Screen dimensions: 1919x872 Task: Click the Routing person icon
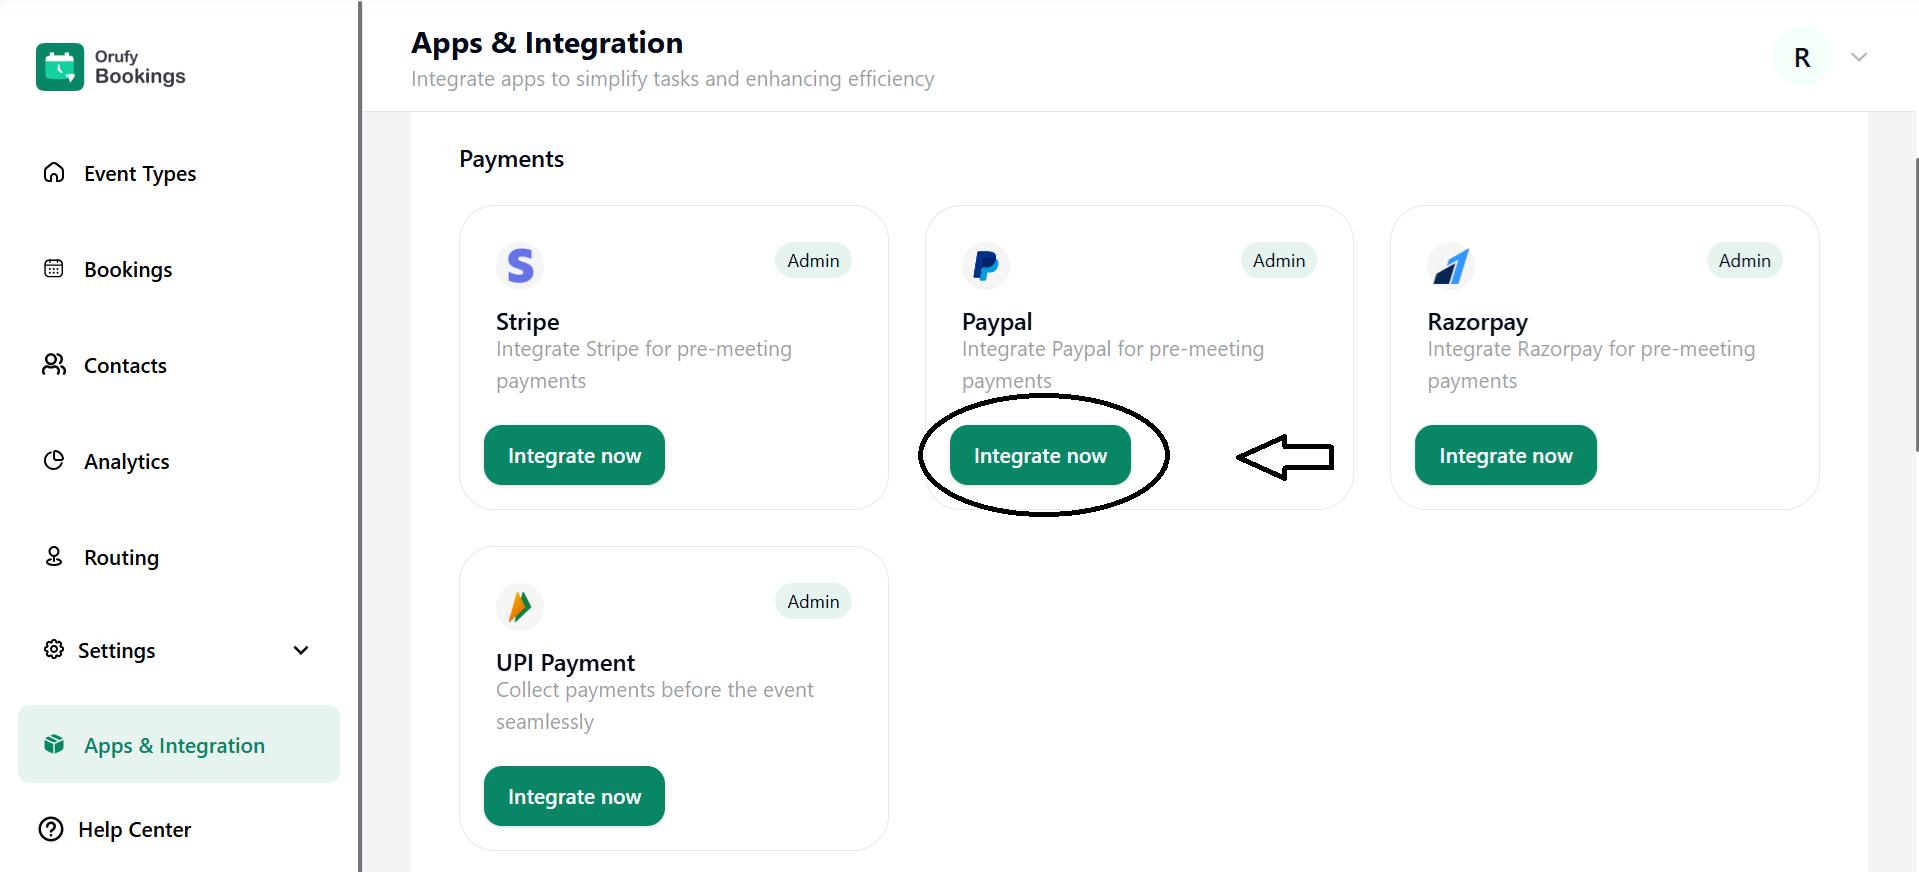point(54,556)
